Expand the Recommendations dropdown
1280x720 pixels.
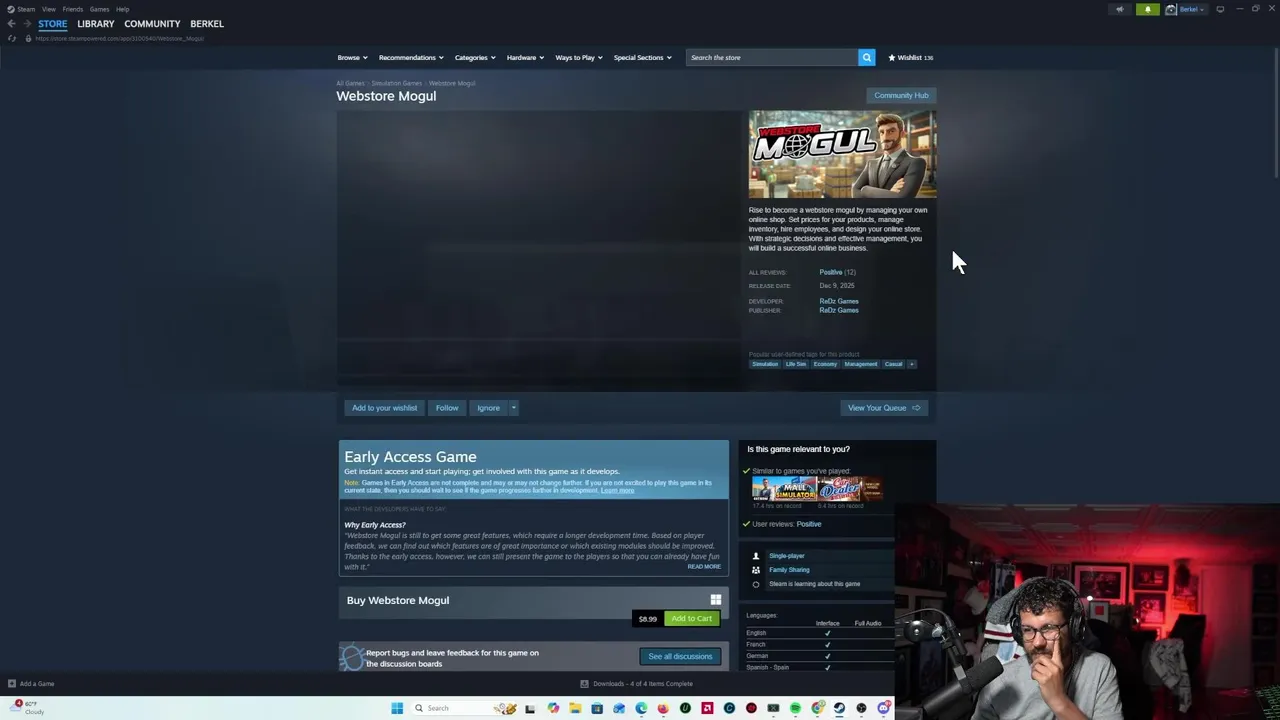pos(411,57)
